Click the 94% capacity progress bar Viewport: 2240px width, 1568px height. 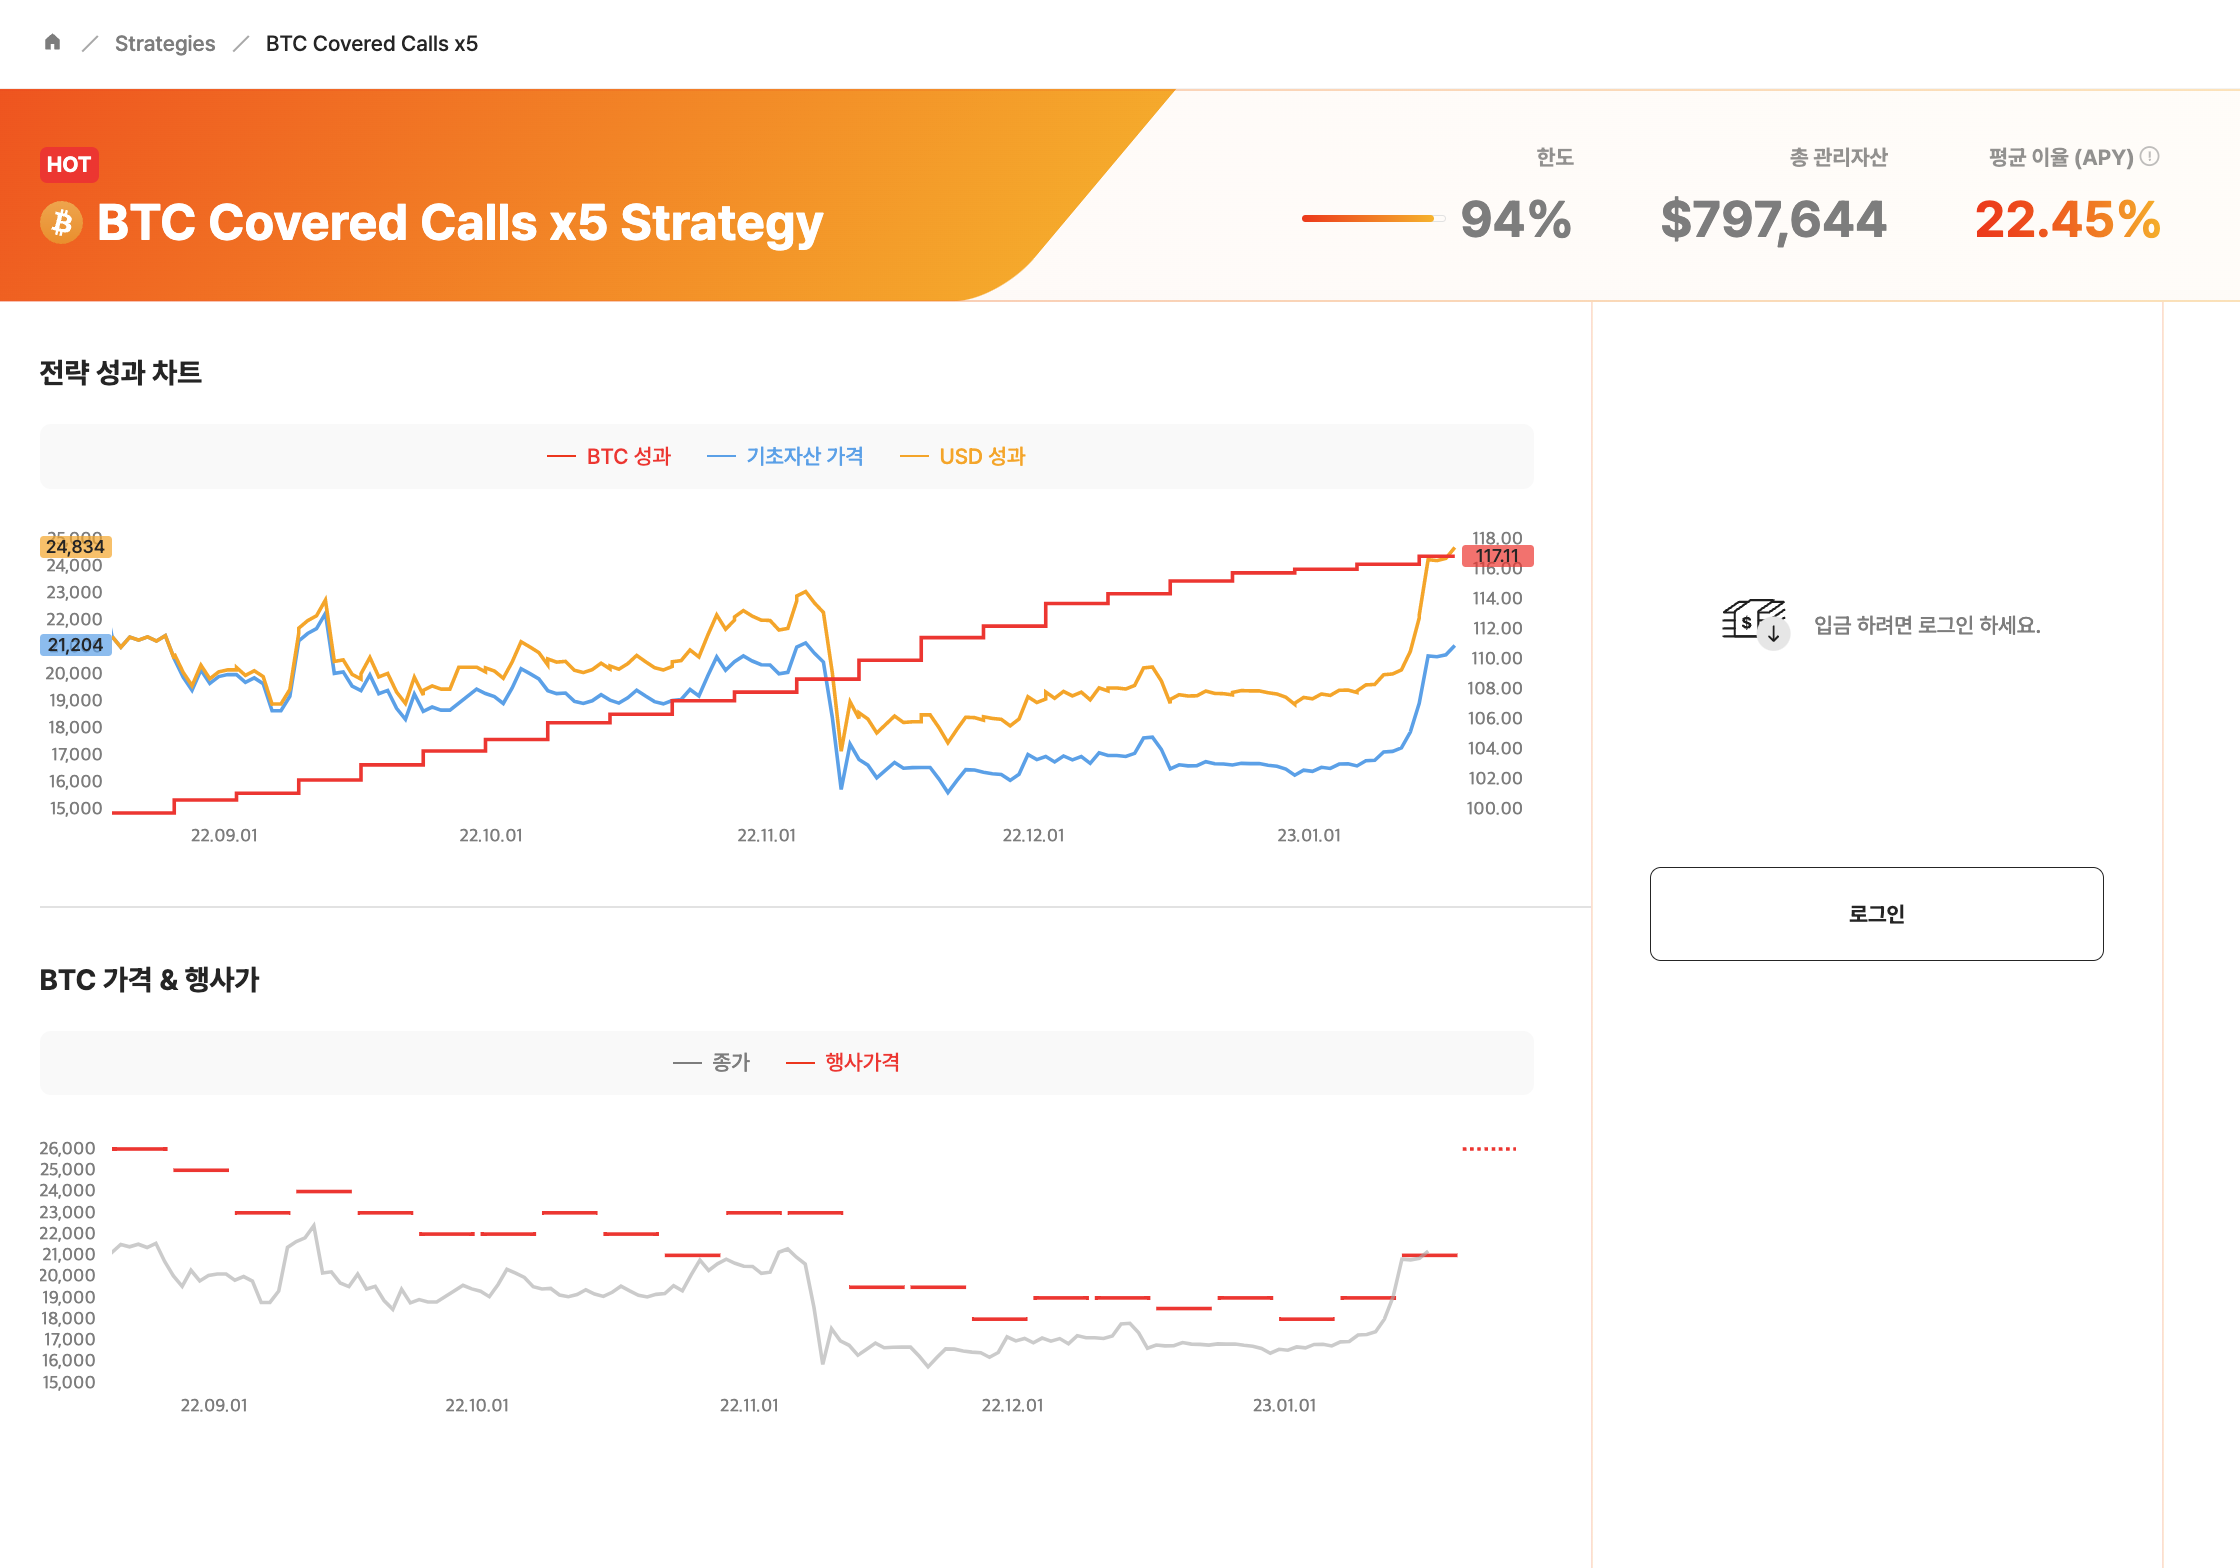[1373, 218]
